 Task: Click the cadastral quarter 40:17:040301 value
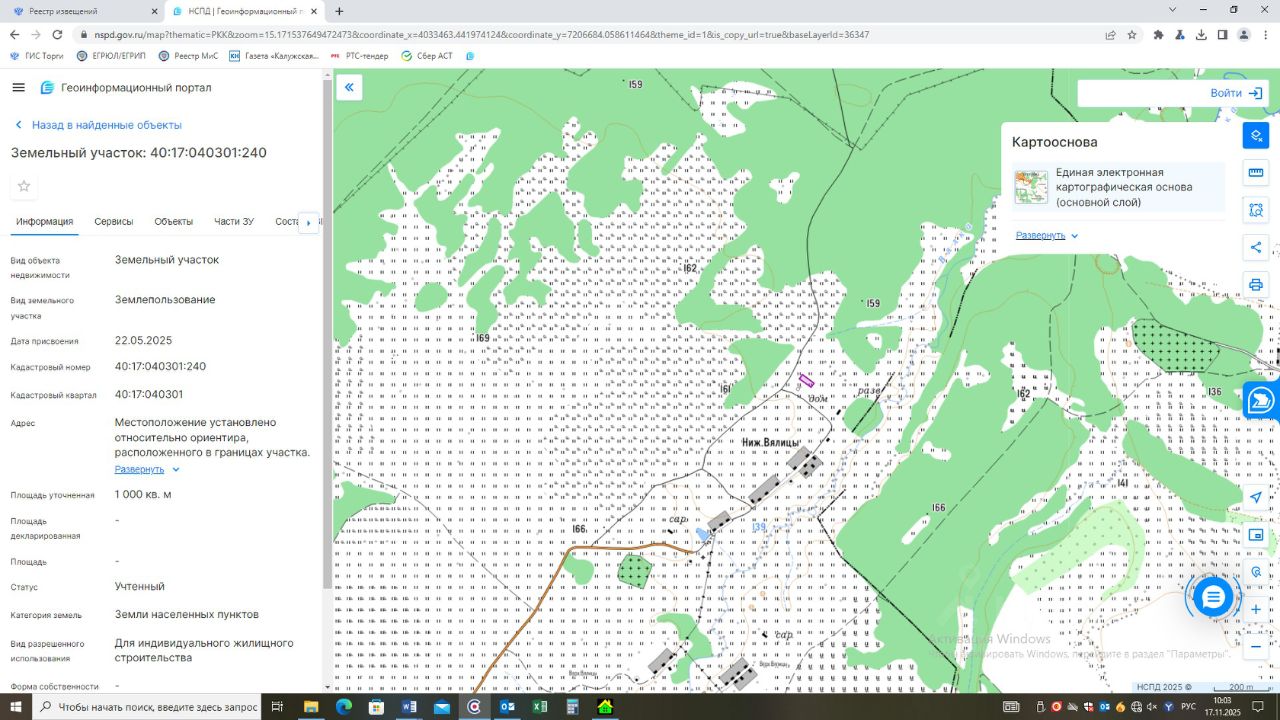coord(149,394)
